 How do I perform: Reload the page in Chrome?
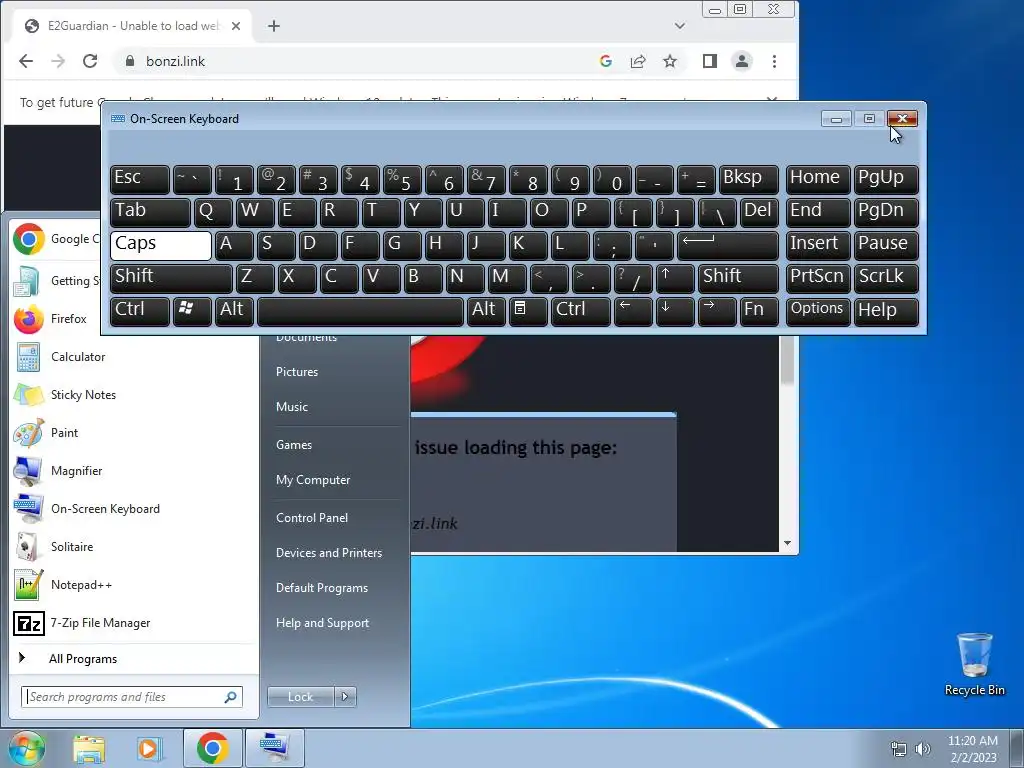90,61
